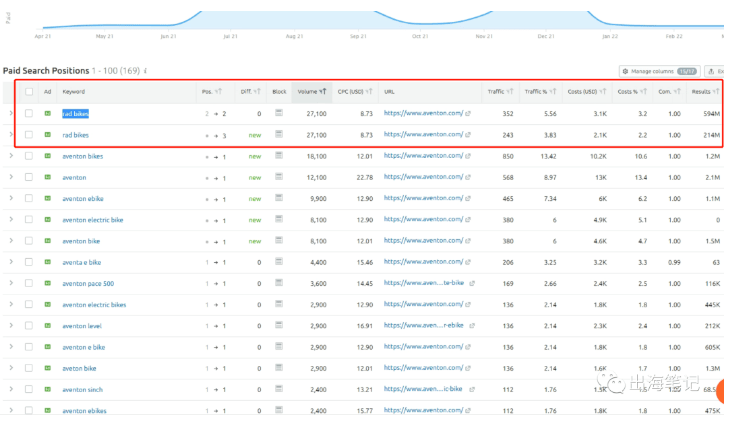The width and height of the screenshot is (732, 422).
Task: Open the highlighted rad bikes keyword link
Action: [75, 113]
